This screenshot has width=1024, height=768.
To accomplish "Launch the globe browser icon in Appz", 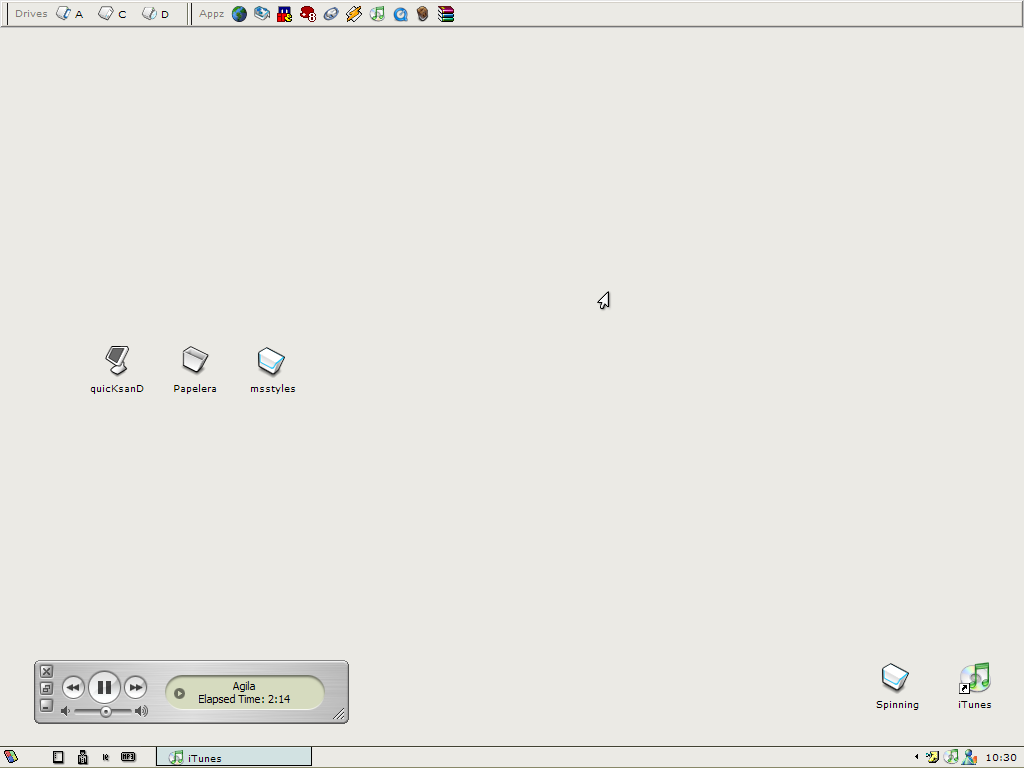I will click(x=239, y=14).
